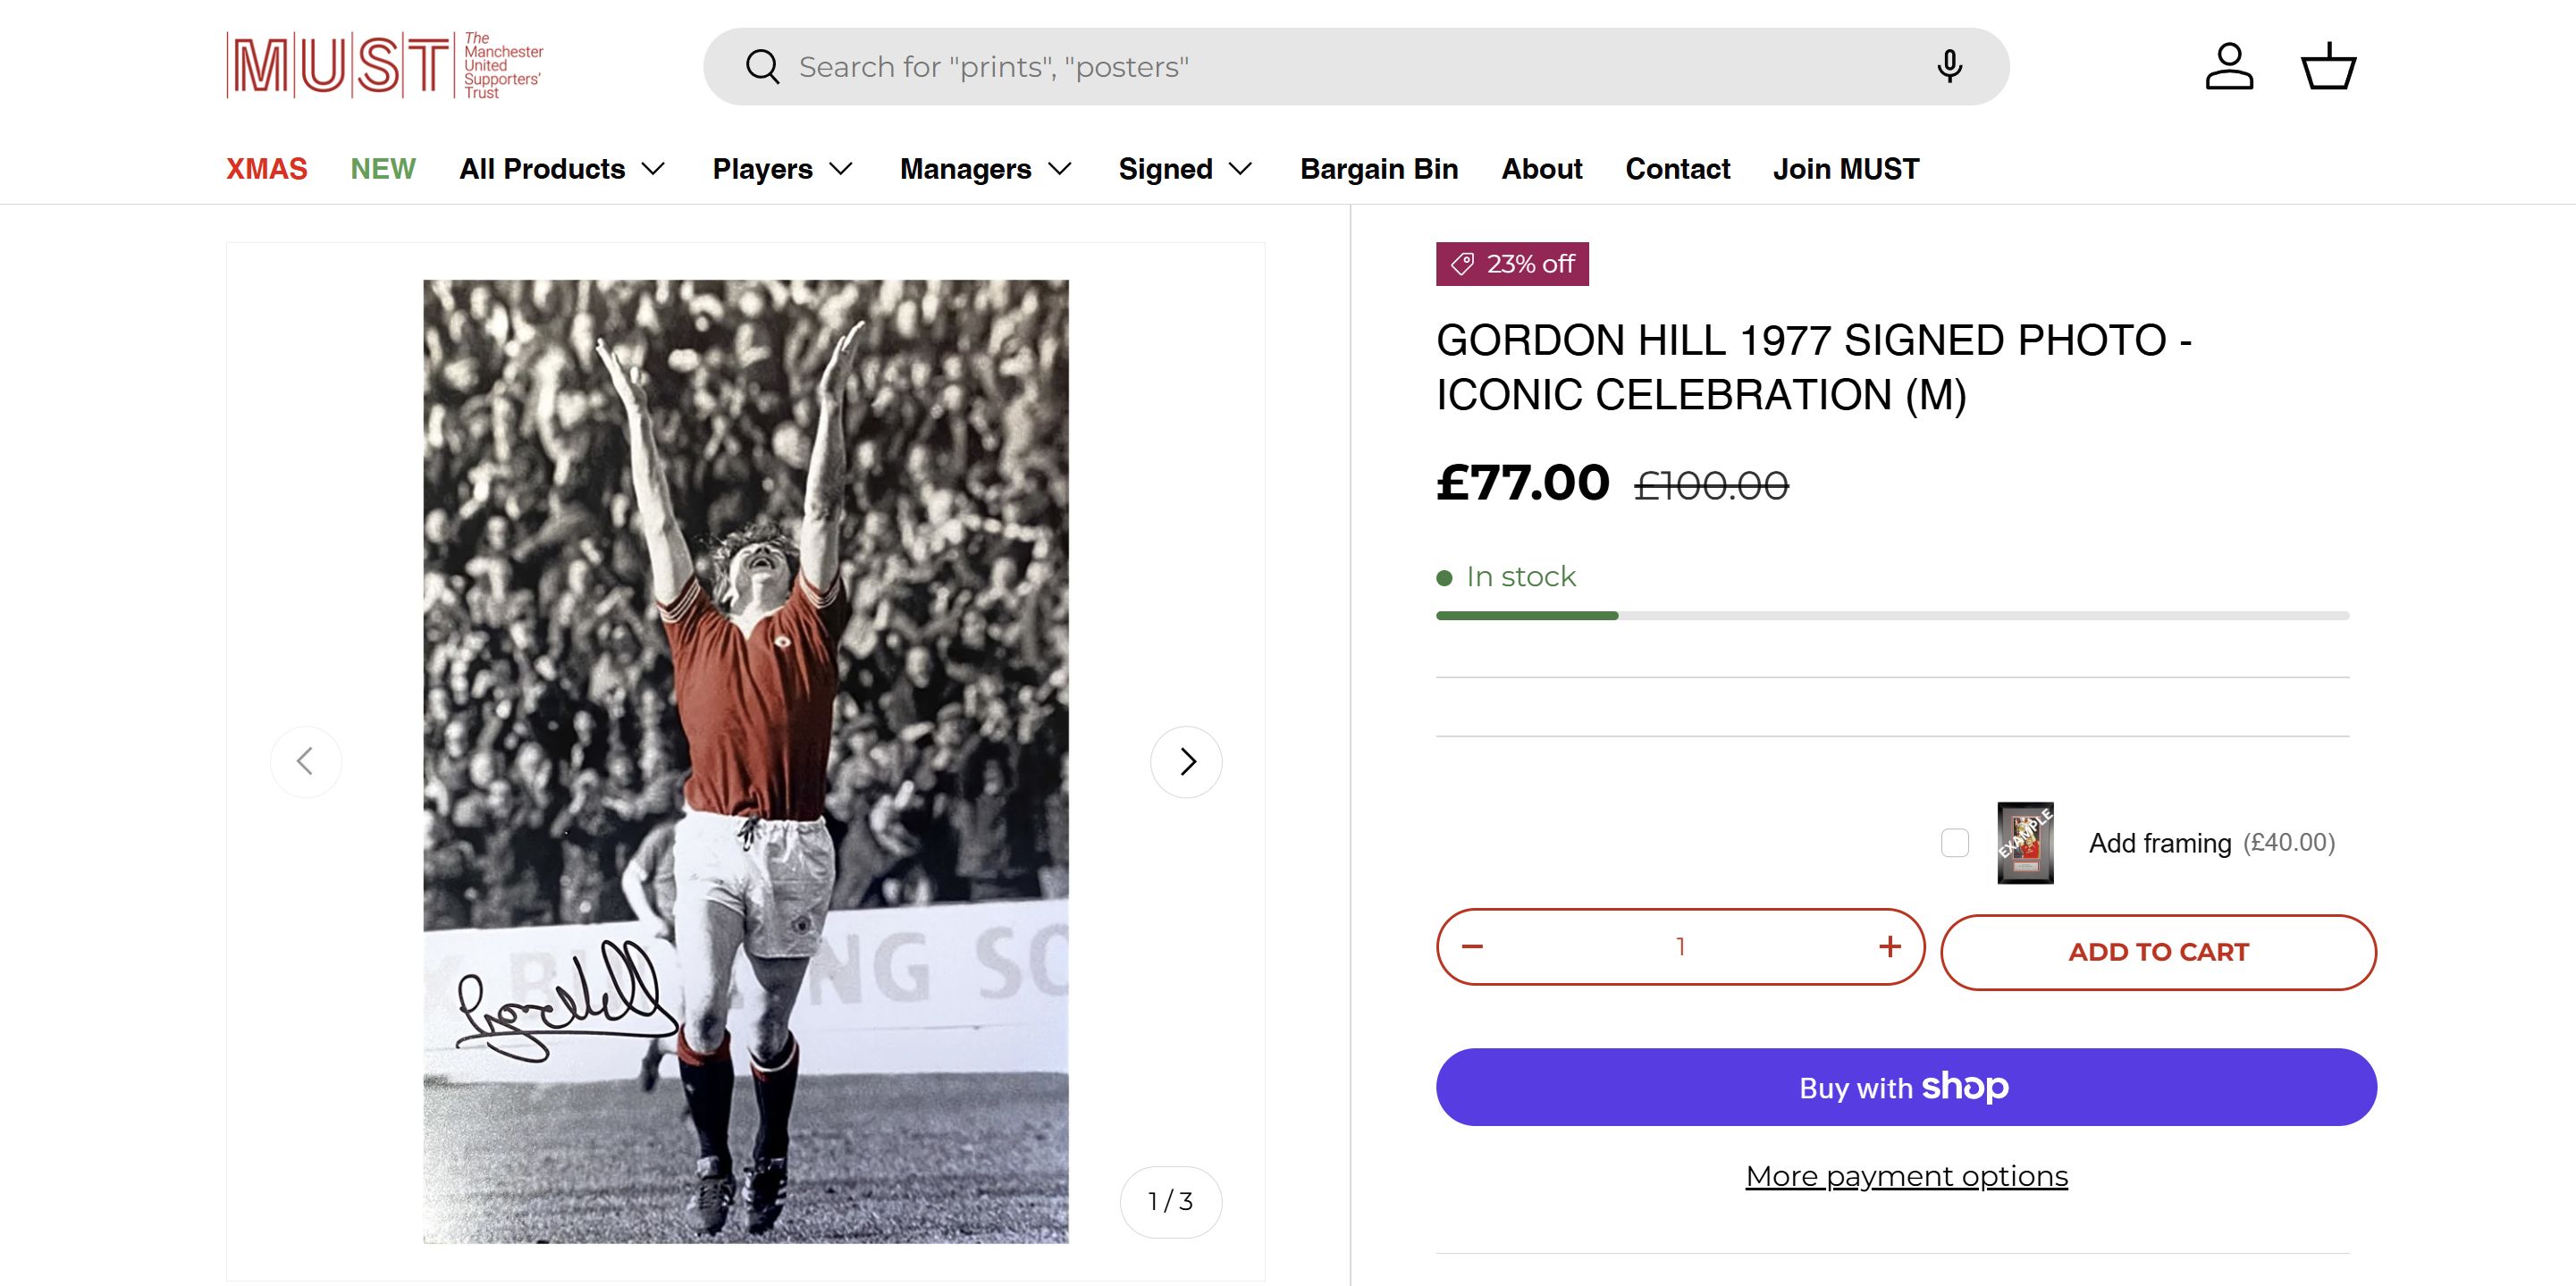
Task: Click the MUST logo
Action: [385, 66]
